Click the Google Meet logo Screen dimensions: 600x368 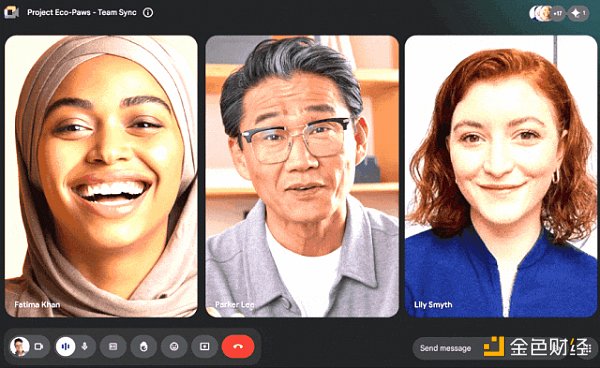click(x=11, y=13)
